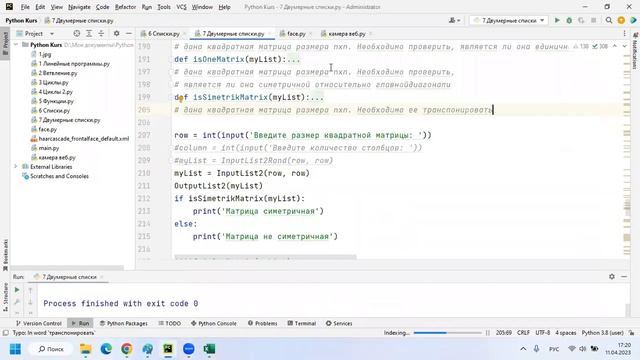Select main.py in project tree
This screenshot has width=640, height=360.
click(x=45, y=148)
